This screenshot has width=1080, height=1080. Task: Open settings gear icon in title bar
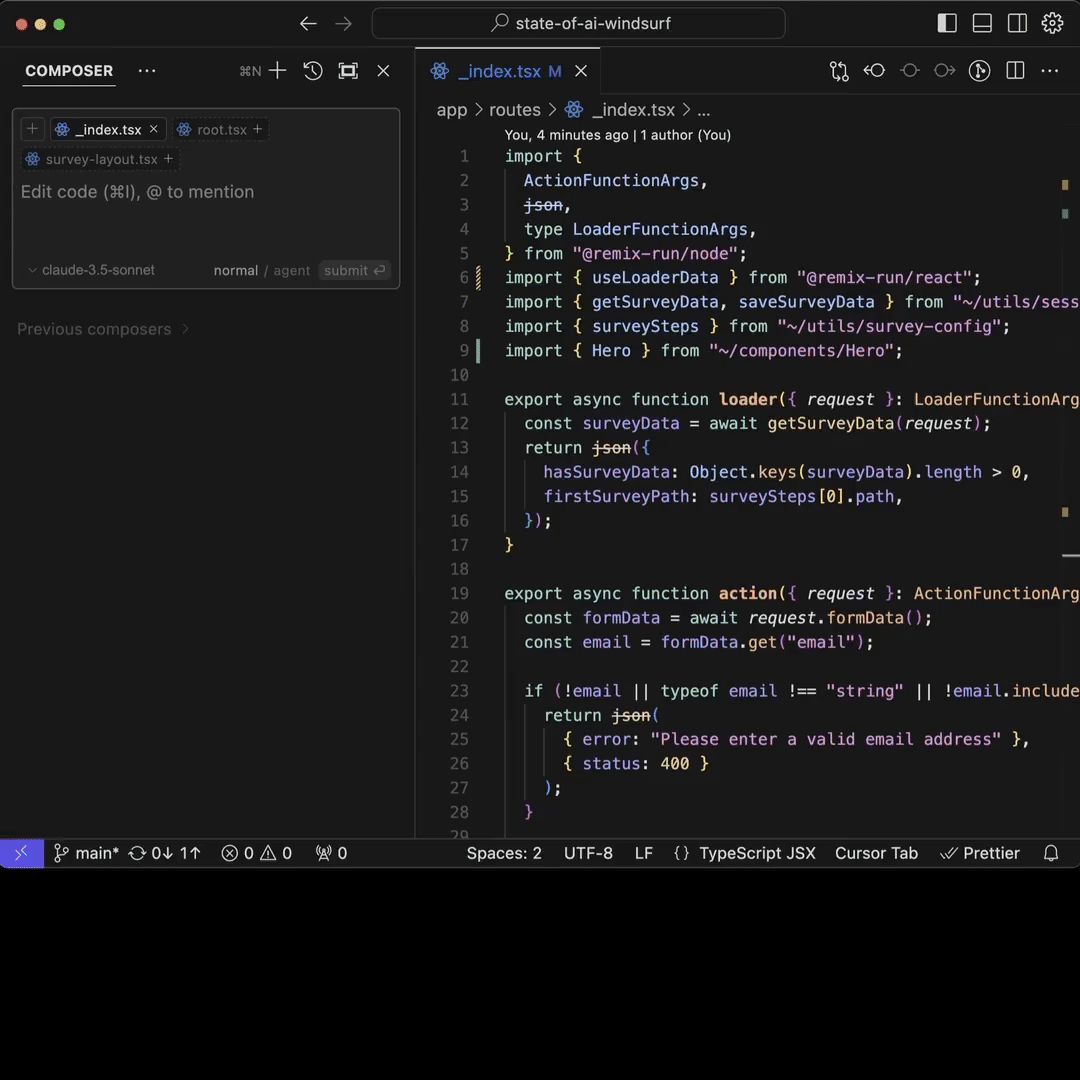click(x=1052, y=23)
